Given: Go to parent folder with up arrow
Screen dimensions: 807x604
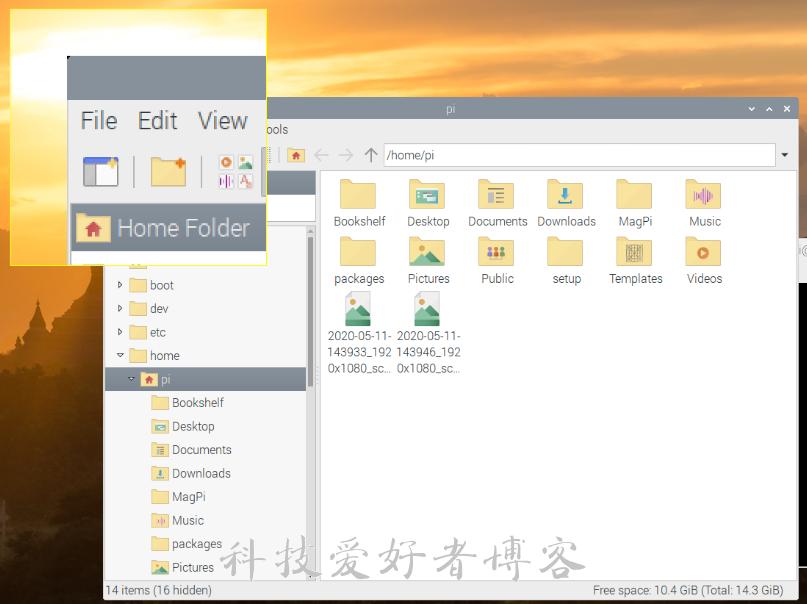Looking at the screenshot, I should pyautogui.click(x=371, y=155).
